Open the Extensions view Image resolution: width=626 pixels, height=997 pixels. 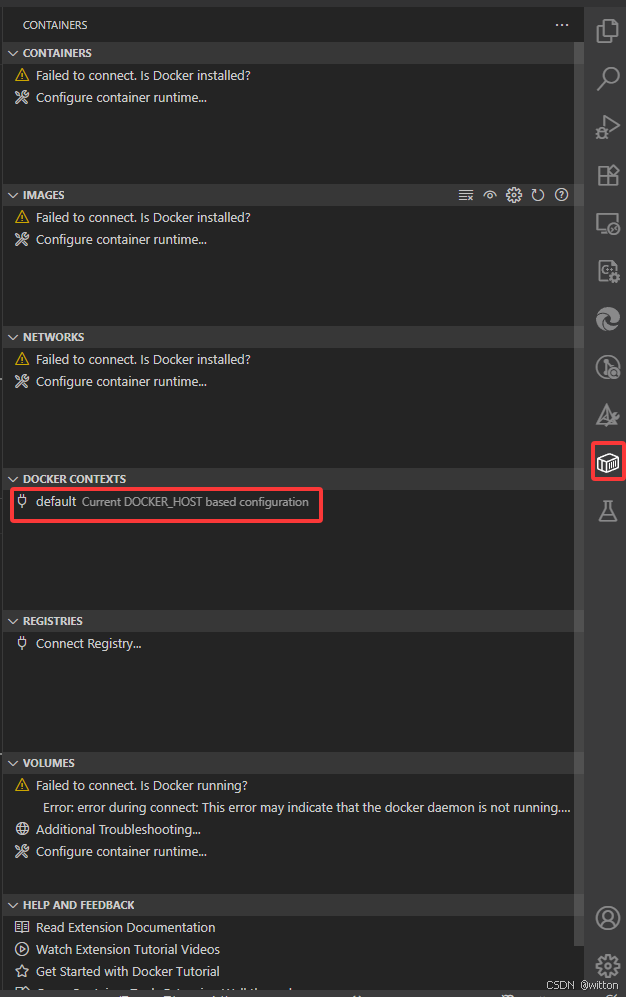pos(607,175)
